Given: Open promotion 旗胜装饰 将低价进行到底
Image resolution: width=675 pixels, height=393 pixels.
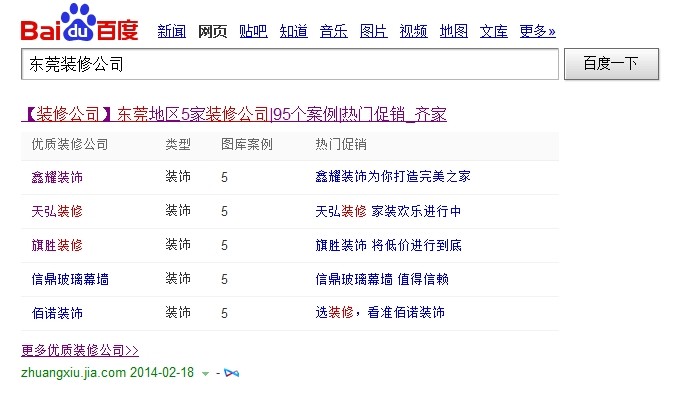Looking at the screenshot, I should pyautogui.click(x=388, y=245).
